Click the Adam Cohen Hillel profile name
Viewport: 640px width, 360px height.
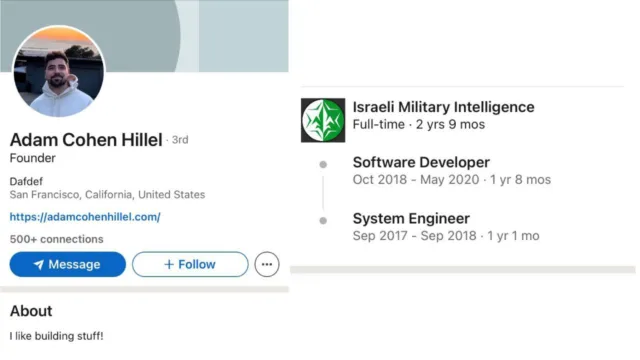tap(86, 140)
